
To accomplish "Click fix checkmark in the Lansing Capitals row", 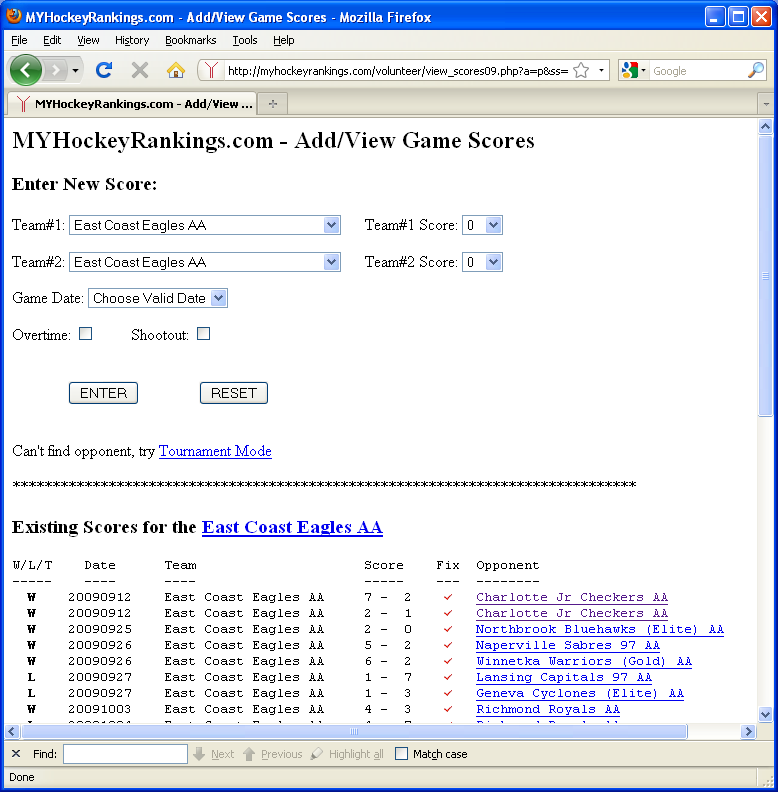I will pyautogui.click(x=448, y=677).
